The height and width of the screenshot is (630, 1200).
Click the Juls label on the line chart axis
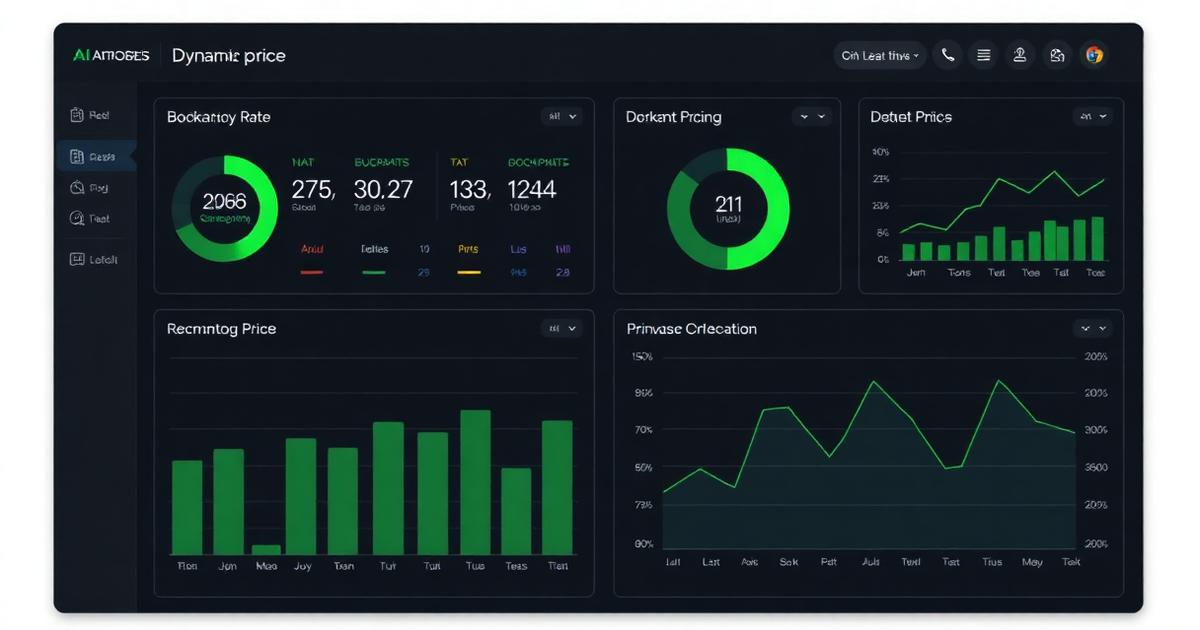871,562
